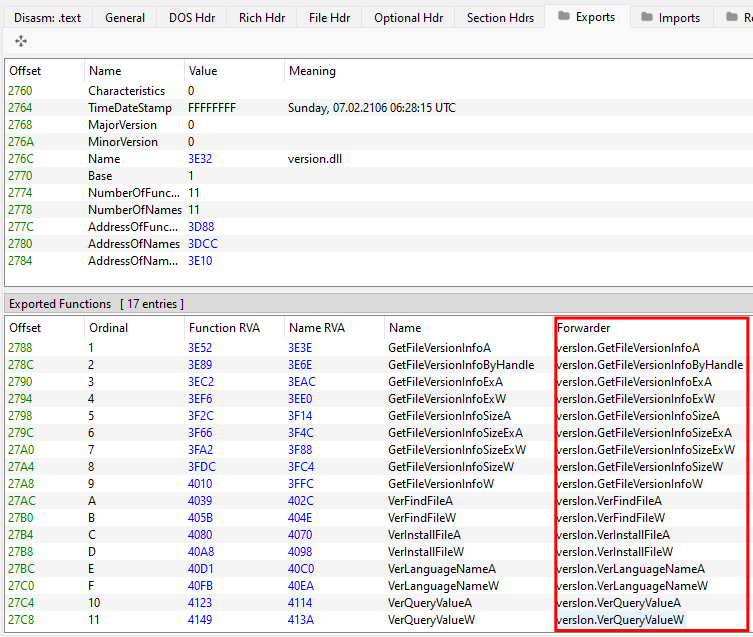Click the folder icon on the Exports tab

pos(564,17)
